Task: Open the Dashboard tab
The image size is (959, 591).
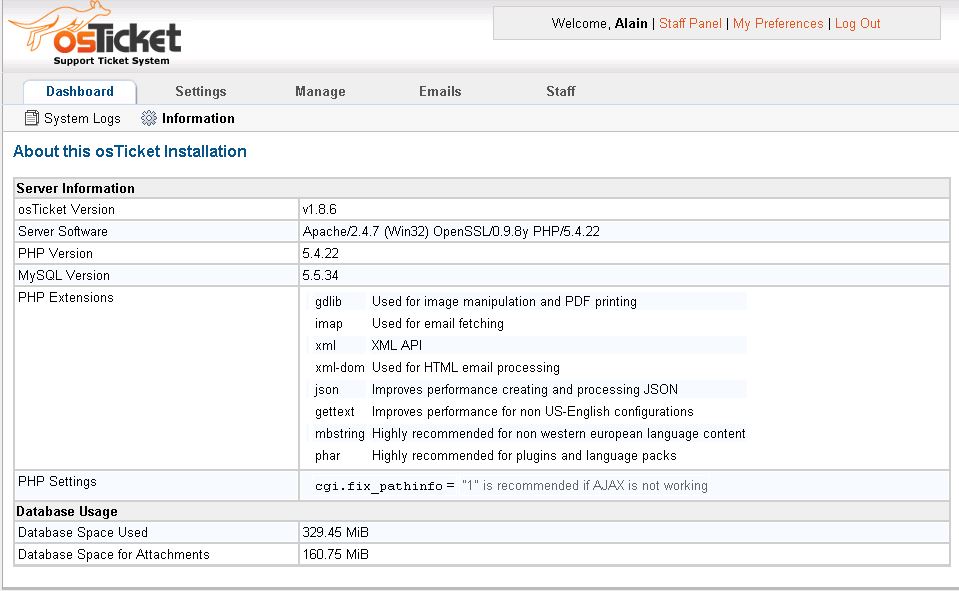Action: tap(80, 91)
